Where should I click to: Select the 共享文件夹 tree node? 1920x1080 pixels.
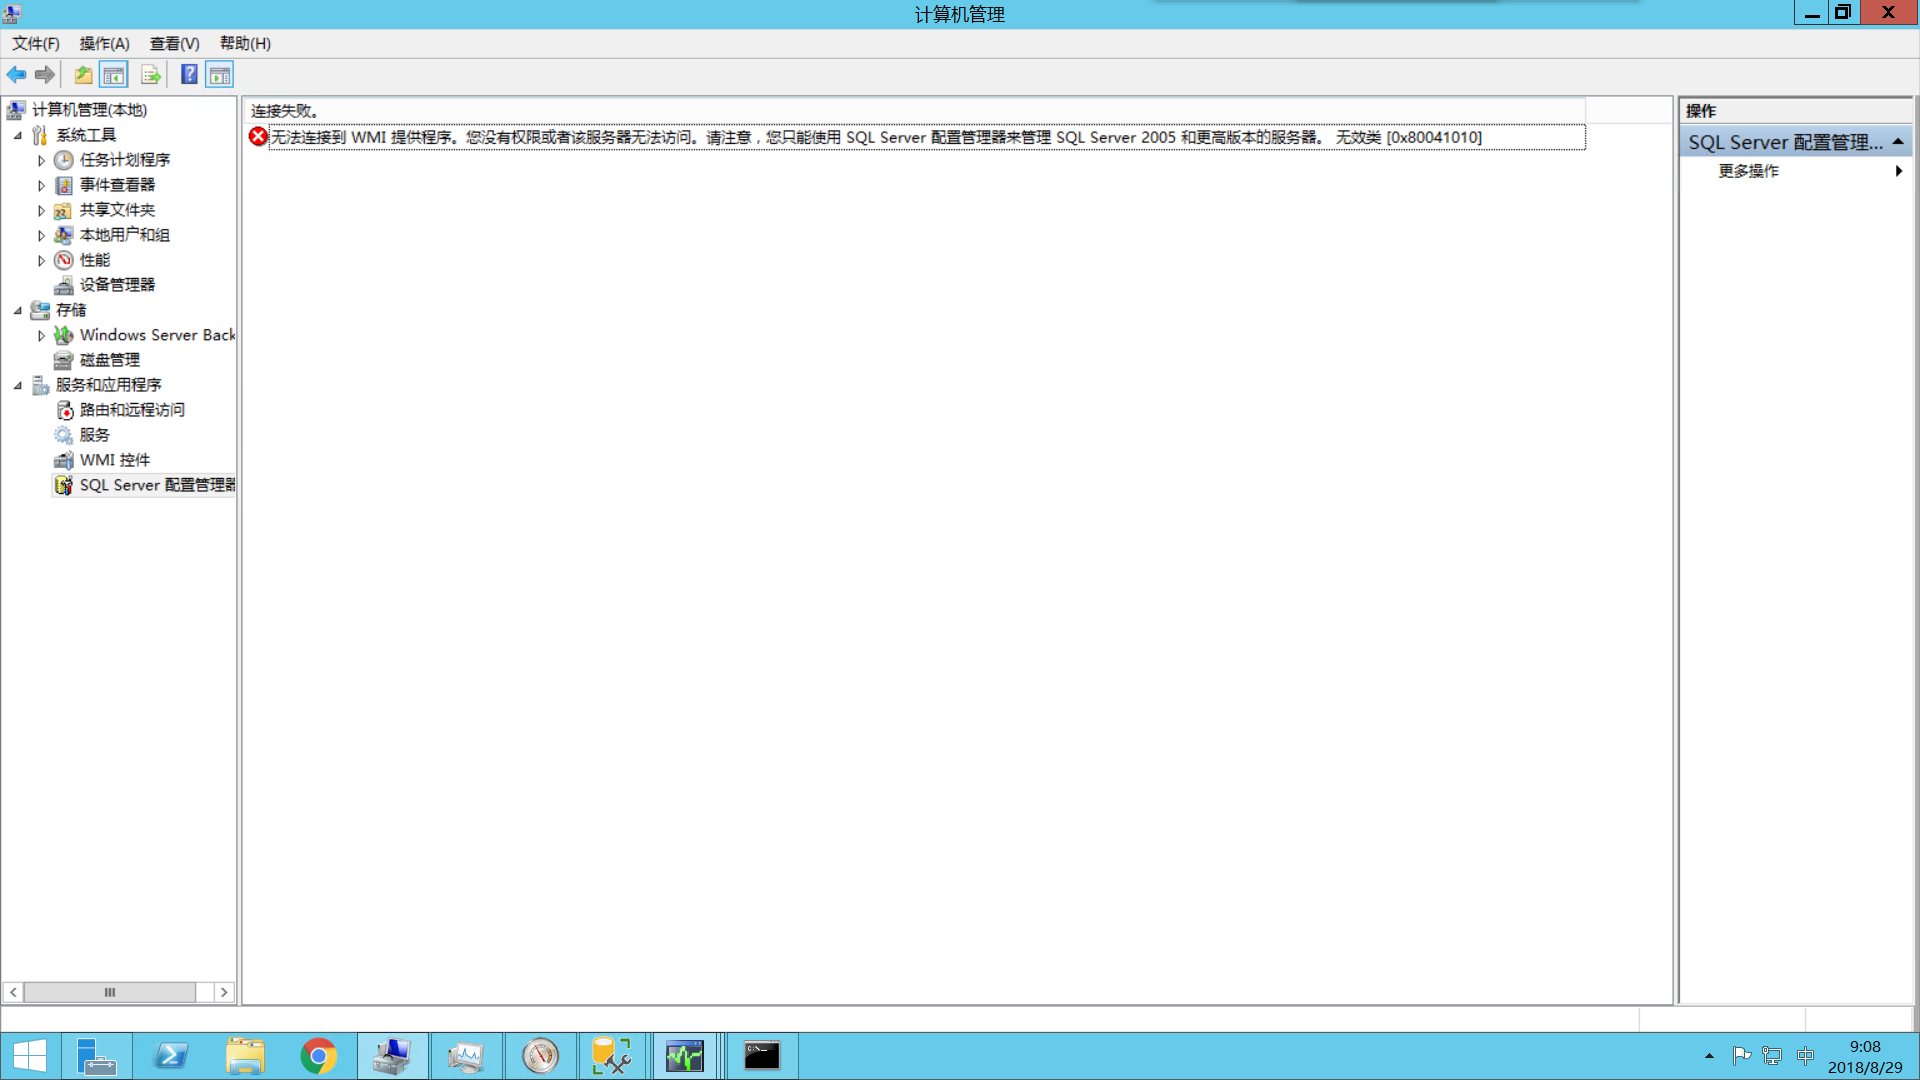point(117,210)
